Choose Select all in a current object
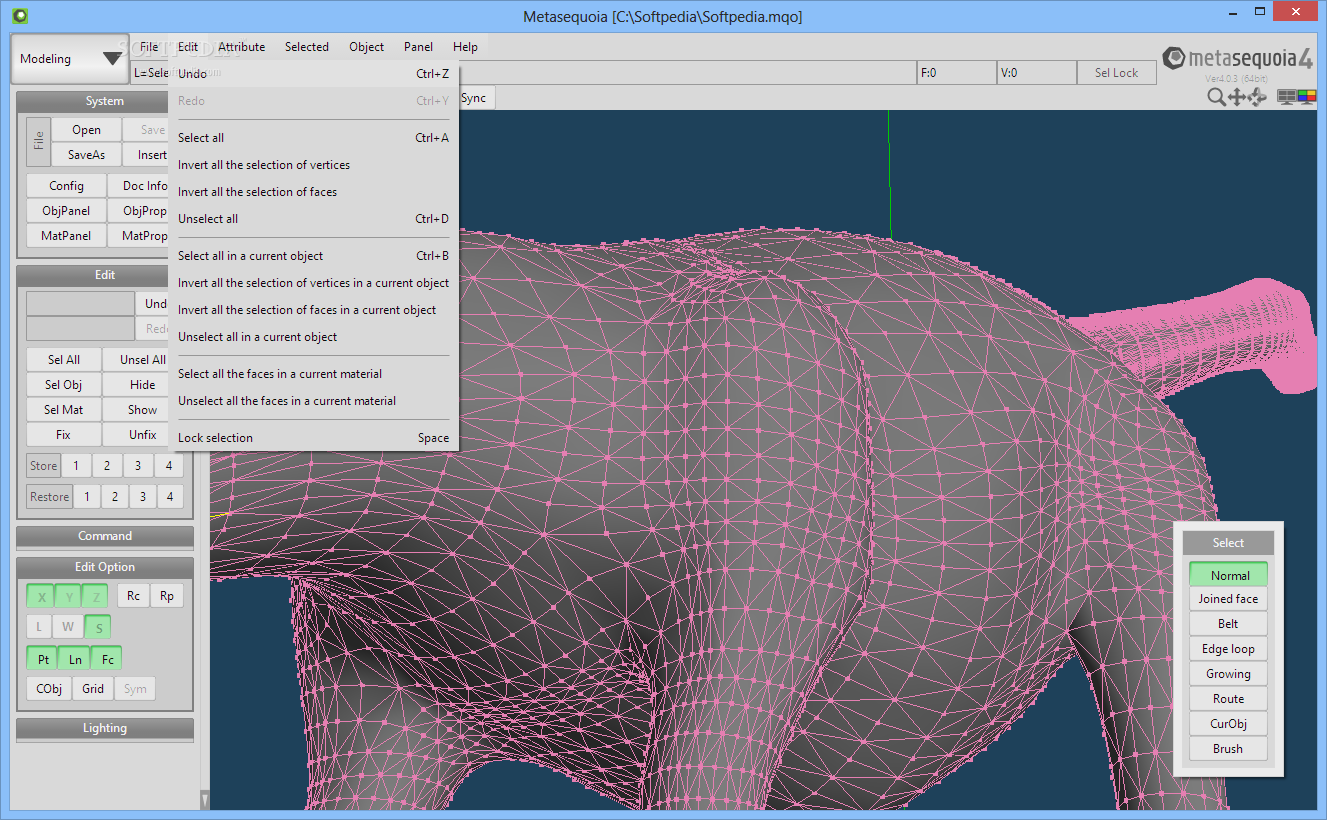This screenshot has height=820, width=1327. 314,256
